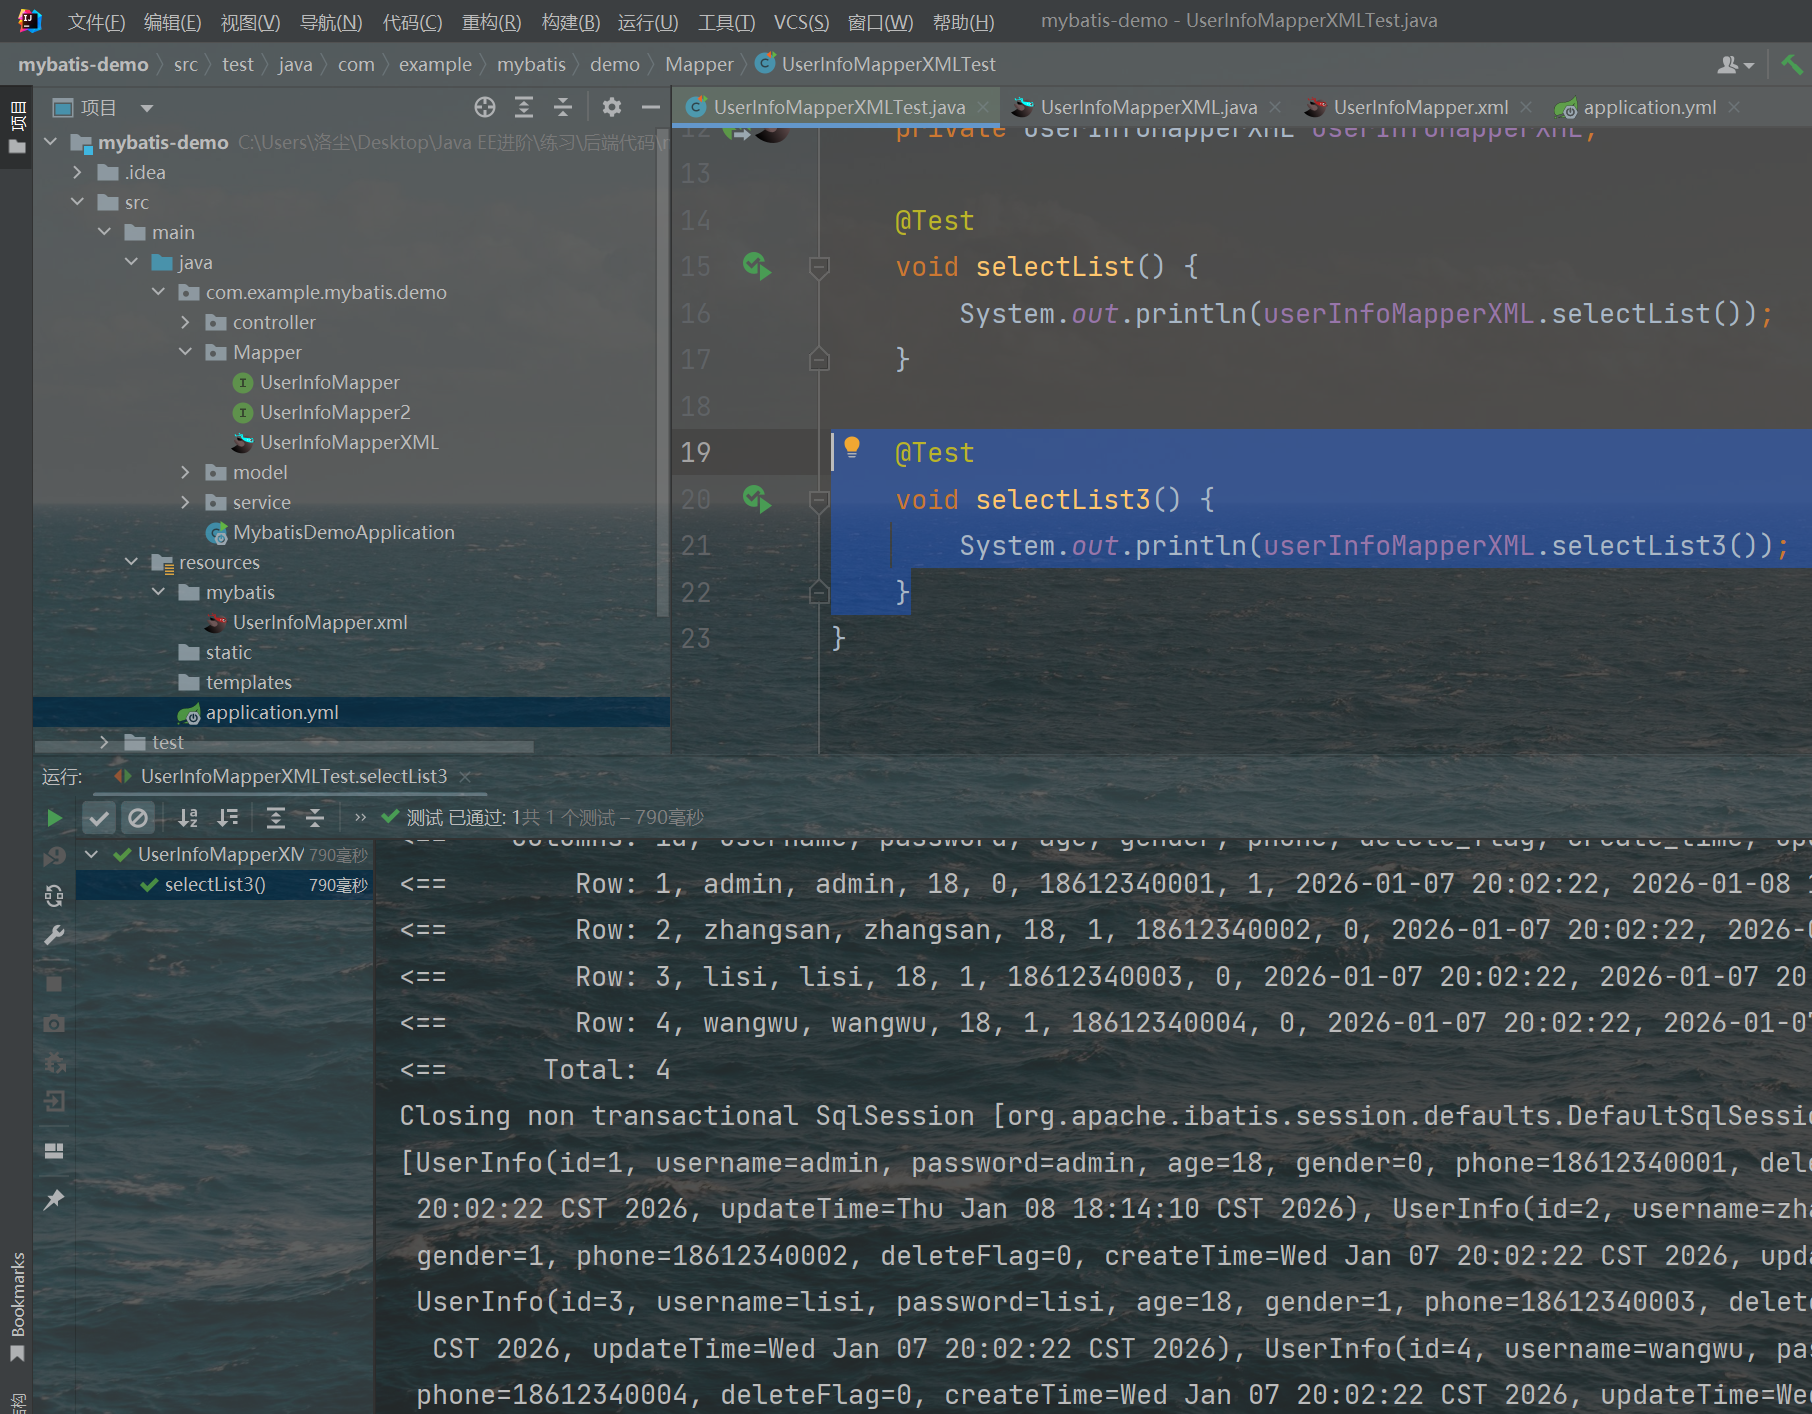Screen dimensions: 1812x1414
Task: Open the 导航(N) menu
Action: (331, 21)
